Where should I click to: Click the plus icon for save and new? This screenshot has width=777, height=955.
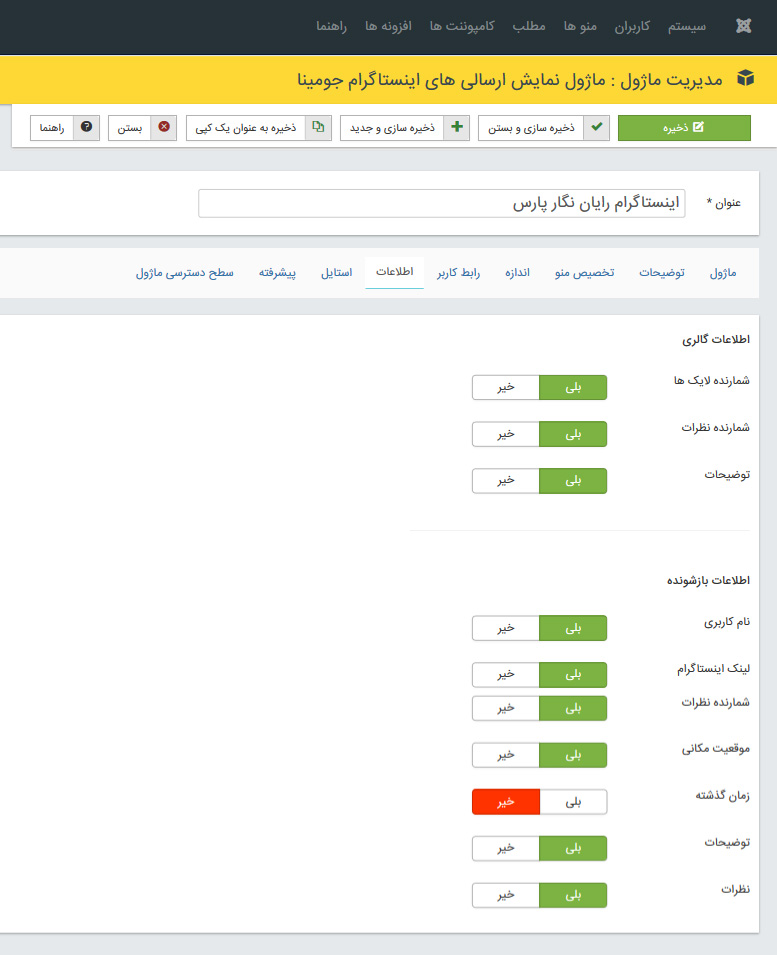(x=457, y=127)
